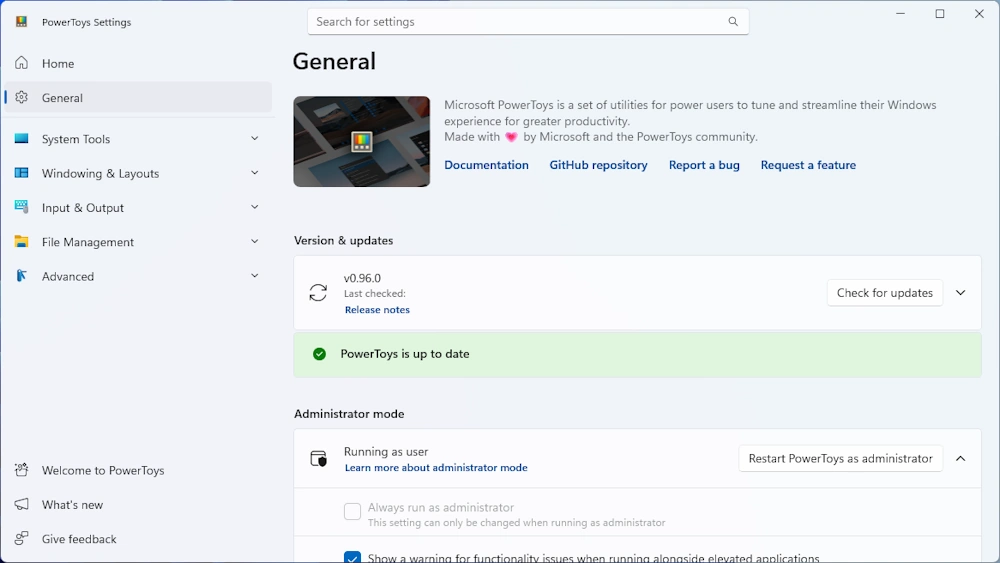
Task: Open dropdown beside Check for updates
Action: point(961,293)
